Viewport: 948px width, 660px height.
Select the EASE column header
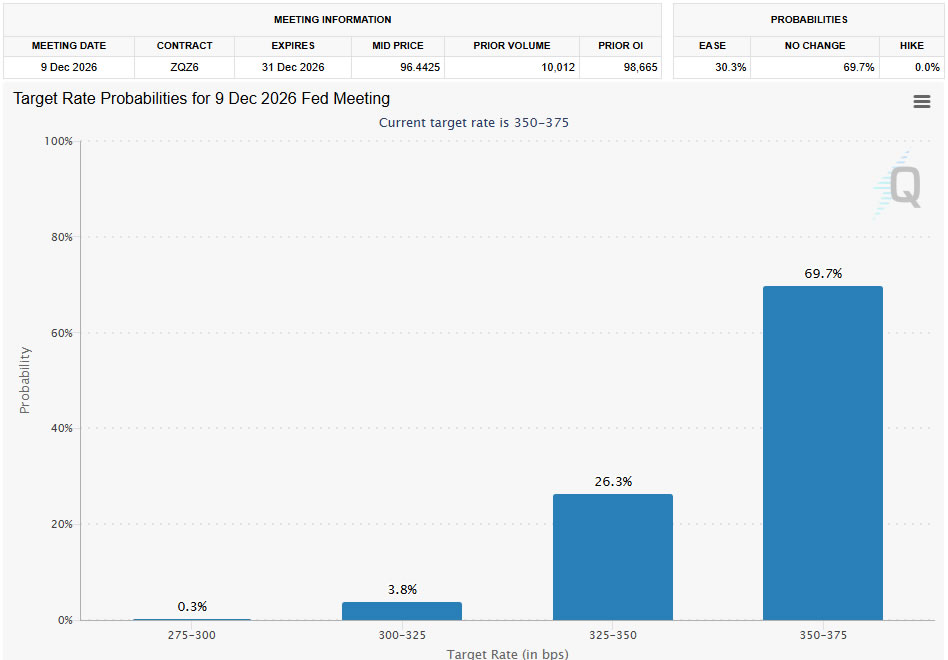(712, 46)
